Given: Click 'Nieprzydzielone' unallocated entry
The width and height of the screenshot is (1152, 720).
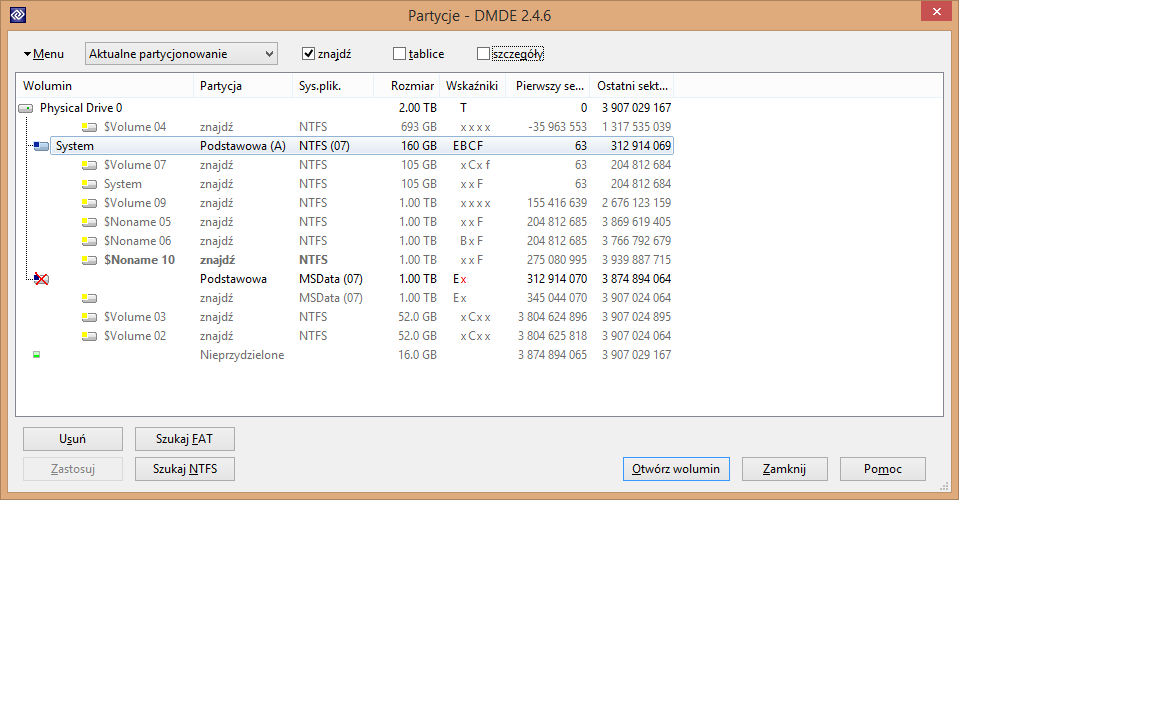Looking at the screenshot, I should point(242,356).
